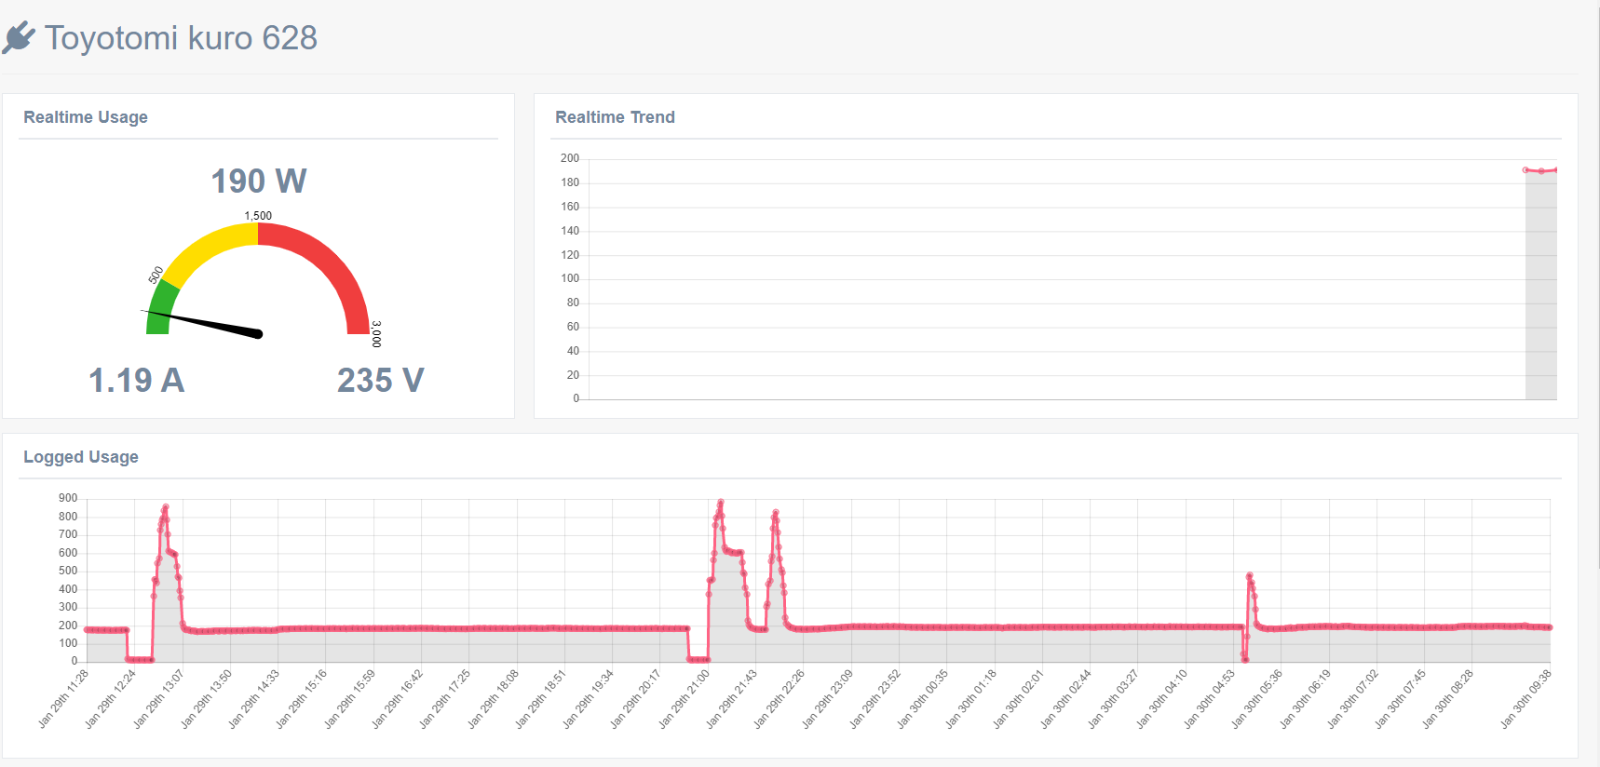Click the Jan 29th 12:24 axis label

point(111,699)
